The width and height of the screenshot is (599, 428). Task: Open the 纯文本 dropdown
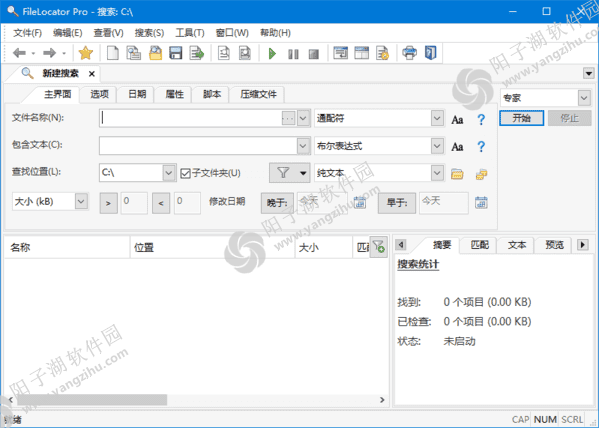click(437, 173)
